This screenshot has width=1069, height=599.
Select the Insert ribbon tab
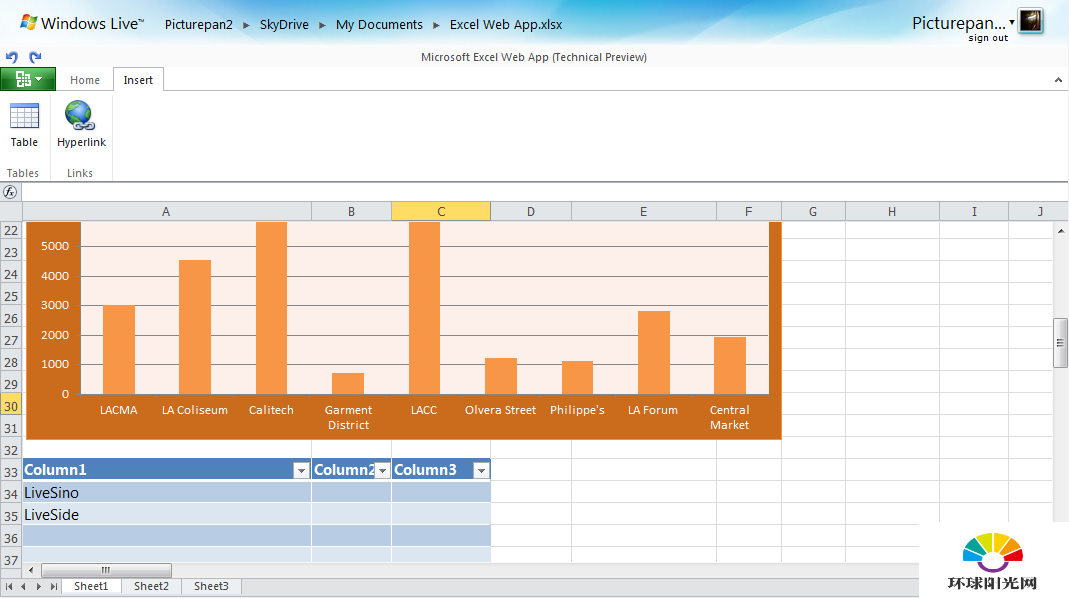(138, 80)
